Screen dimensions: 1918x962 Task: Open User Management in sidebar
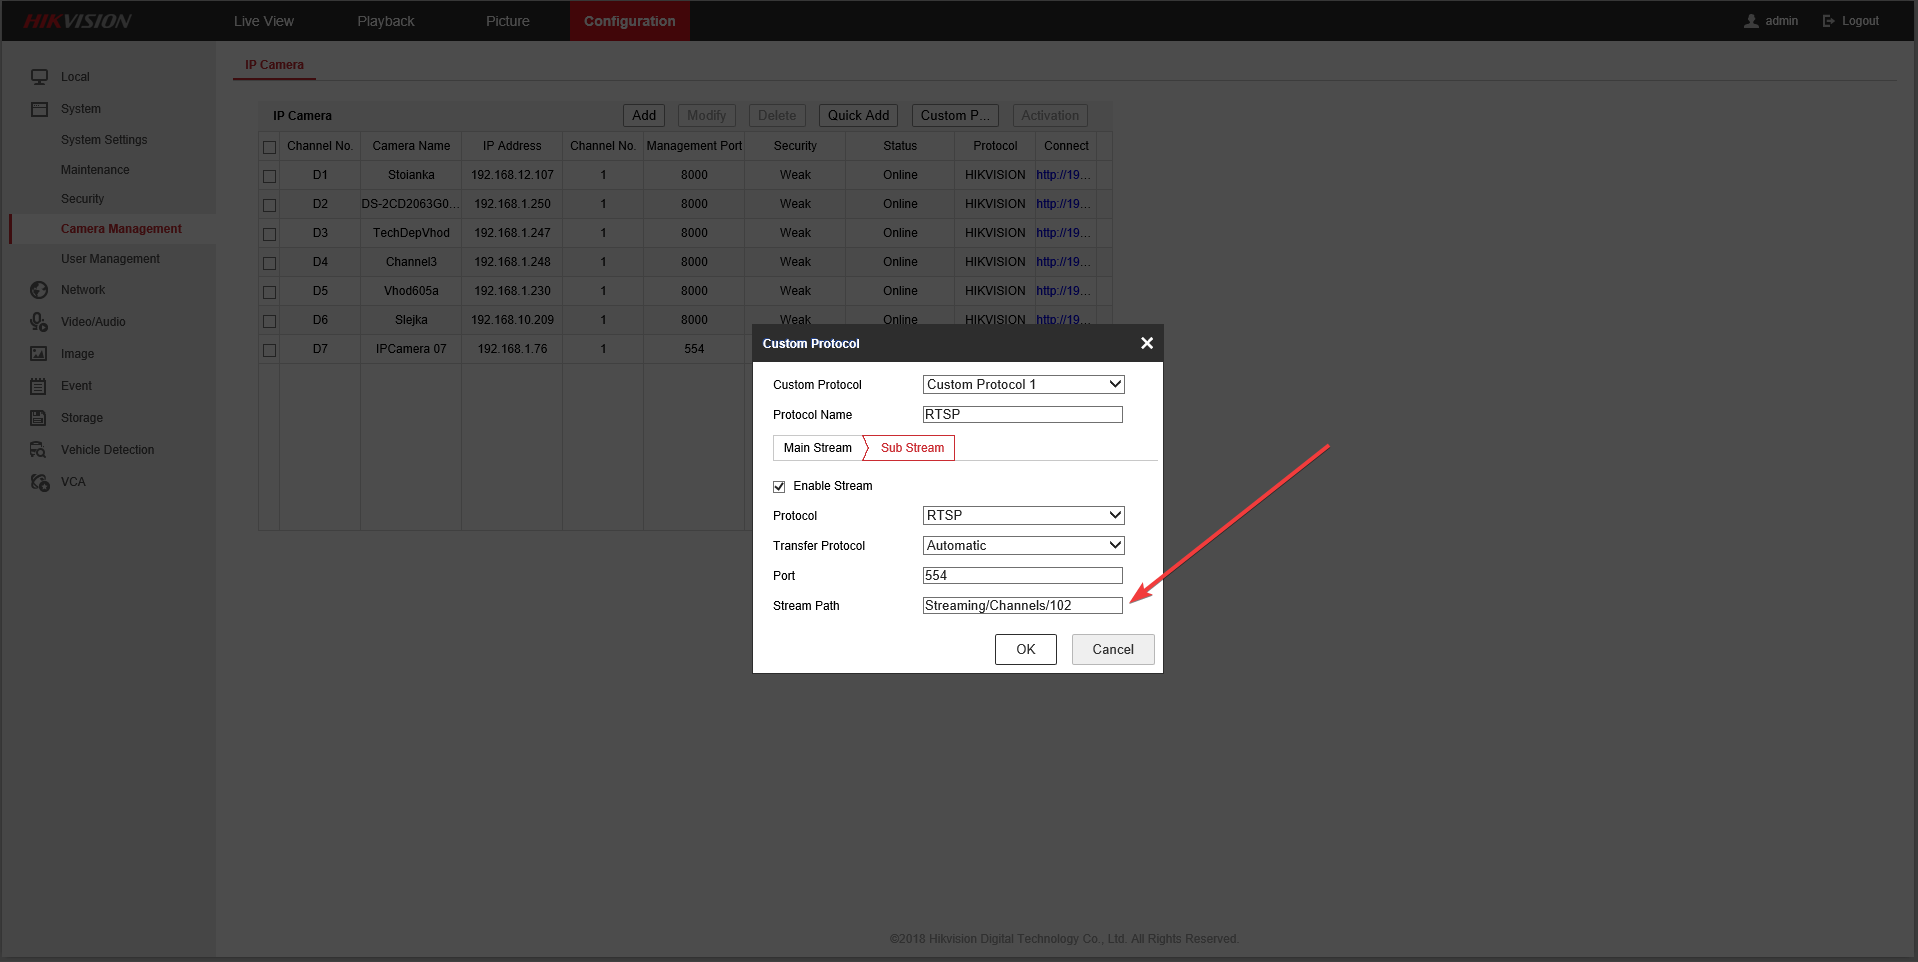[110, 259]
